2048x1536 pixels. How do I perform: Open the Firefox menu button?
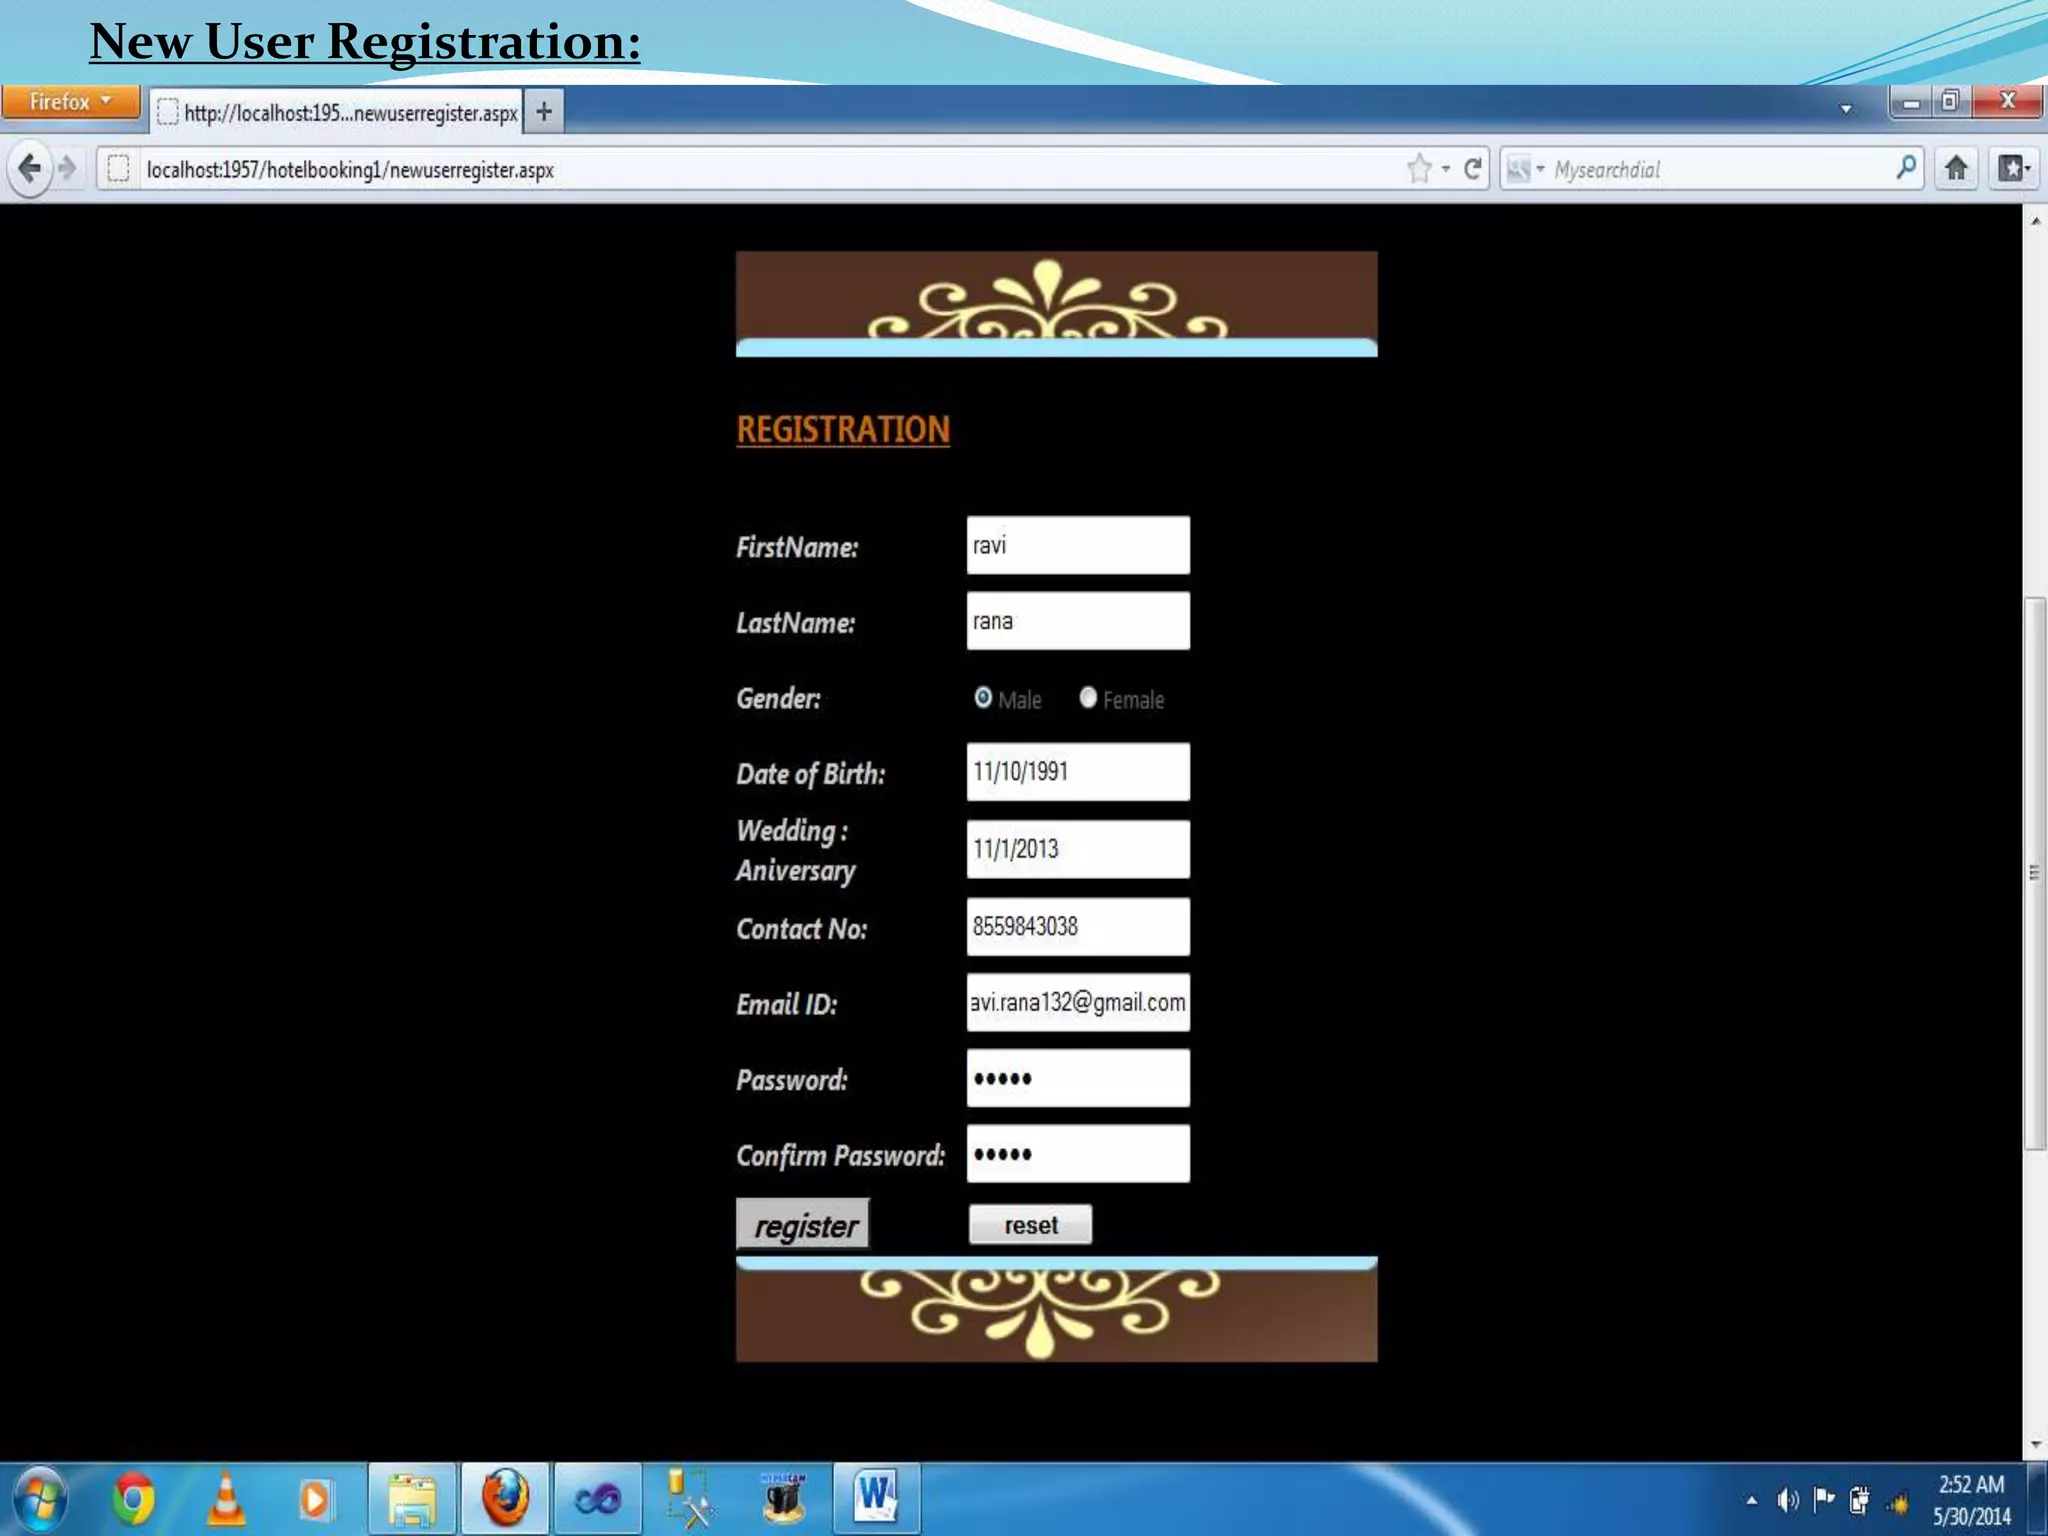[x=71, y=102]
